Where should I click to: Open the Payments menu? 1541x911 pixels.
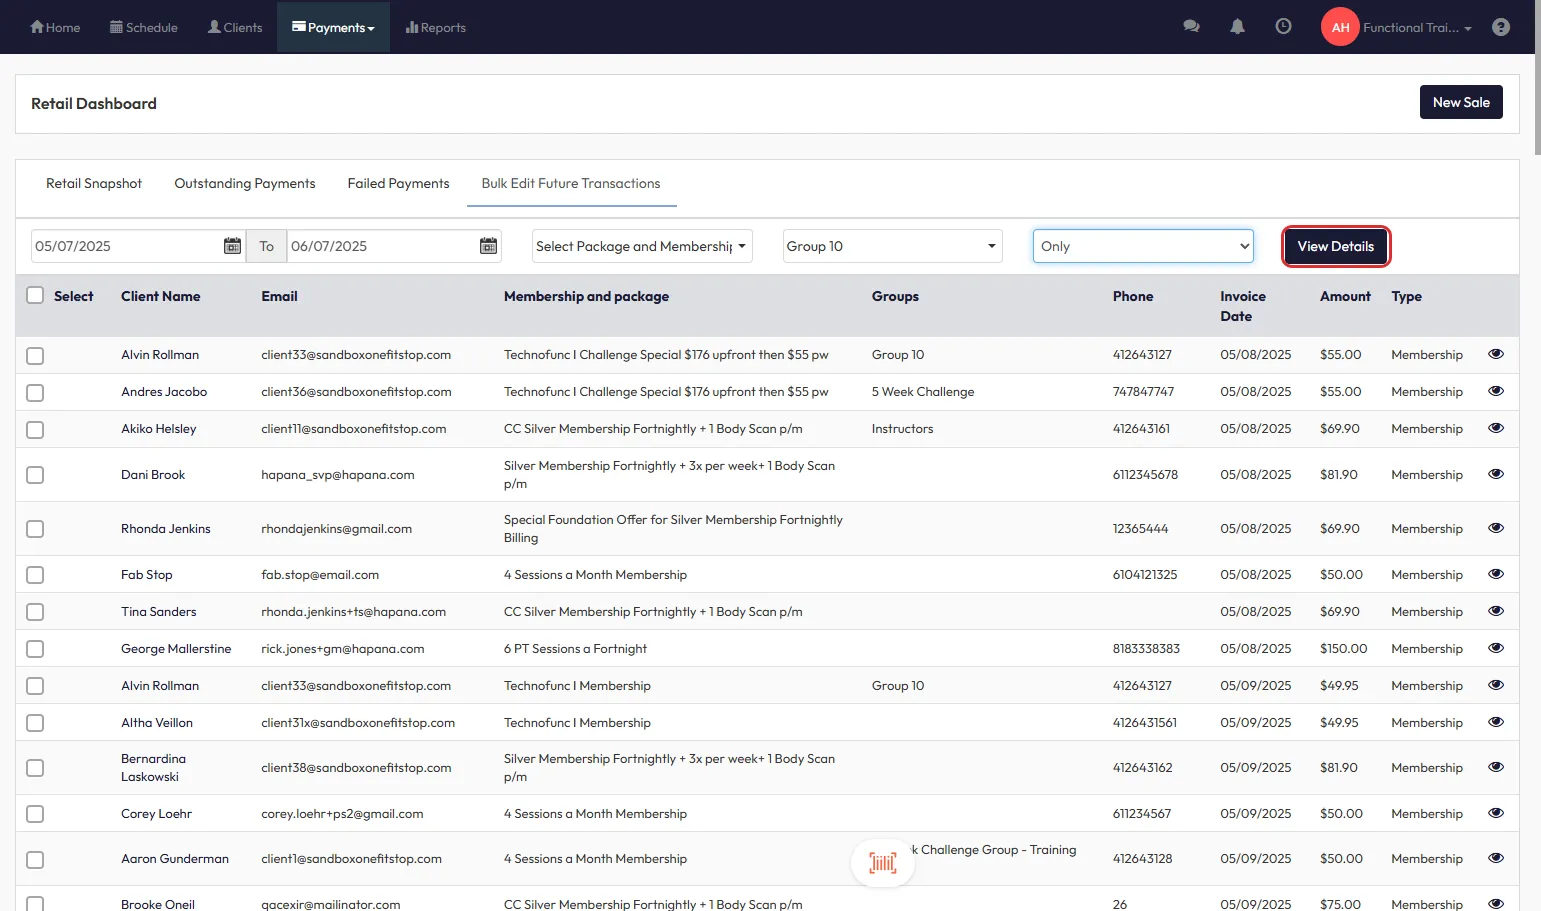click(333, 27)
